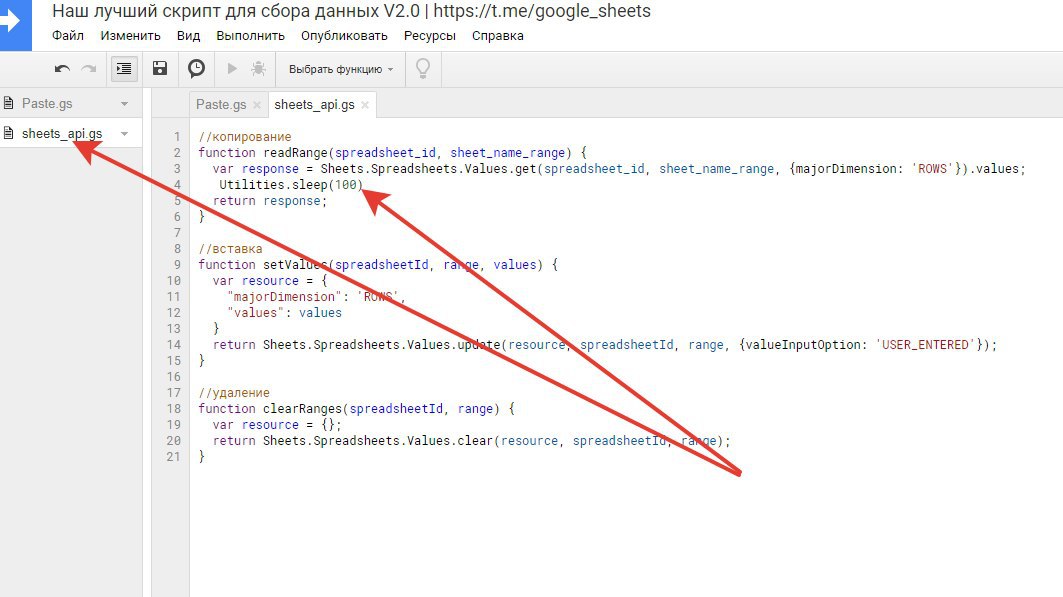Close the sheets_api.gs editor tab
Screen dimensions: 1063x597
(365, 105)
